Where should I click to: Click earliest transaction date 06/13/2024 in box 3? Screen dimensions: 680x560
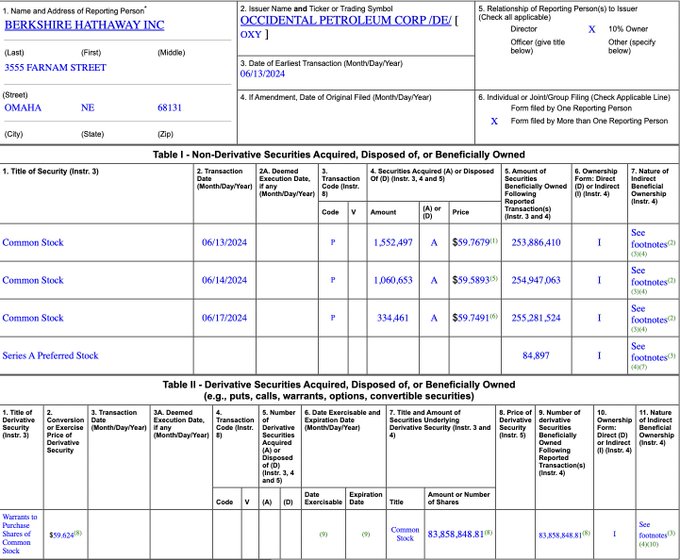tap(262, 74)
